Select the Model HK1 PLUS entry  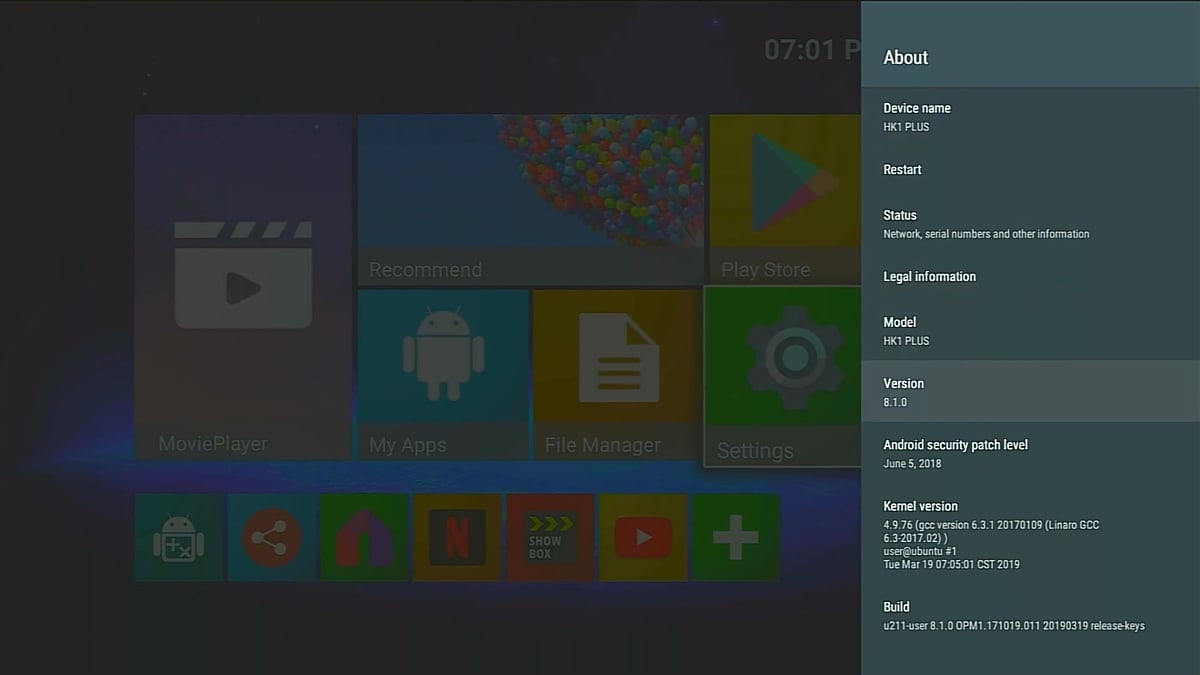coord(1030,331)
